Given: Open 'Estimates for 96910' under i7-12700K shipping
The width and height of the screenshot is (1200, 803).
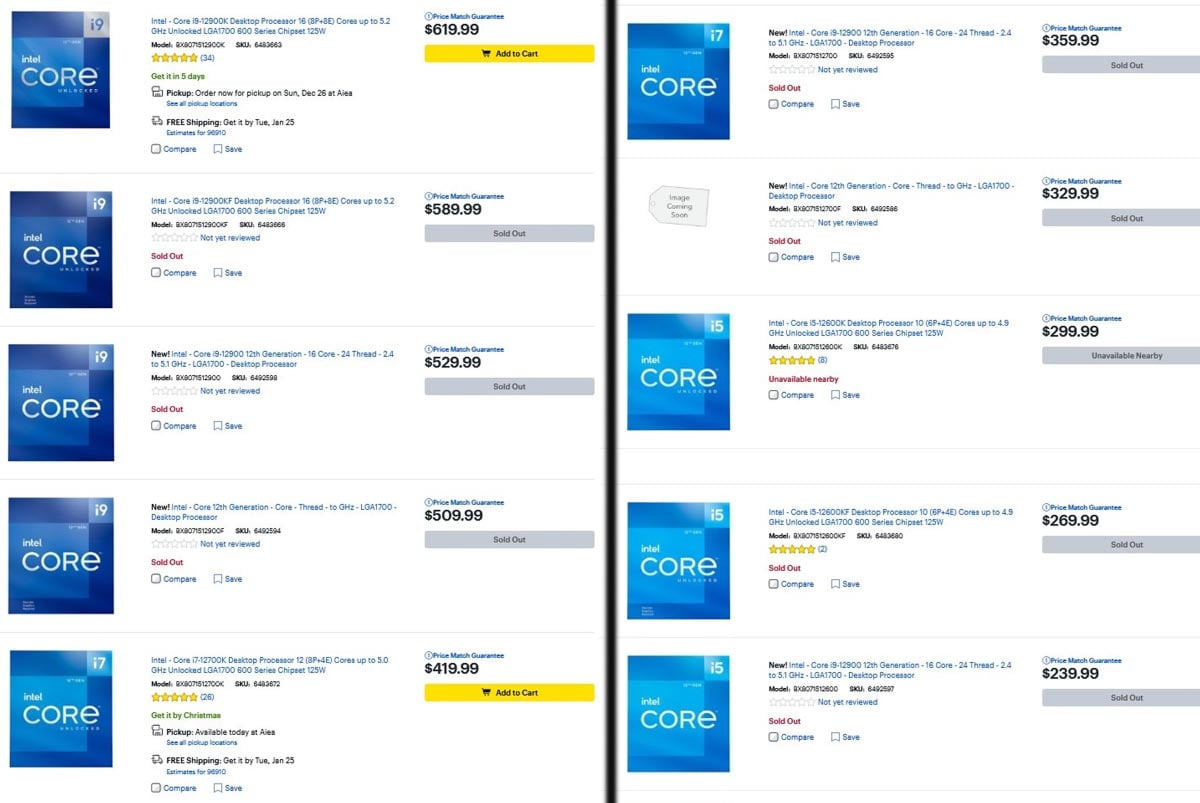Looking at the screenshot, I should 196,772.
